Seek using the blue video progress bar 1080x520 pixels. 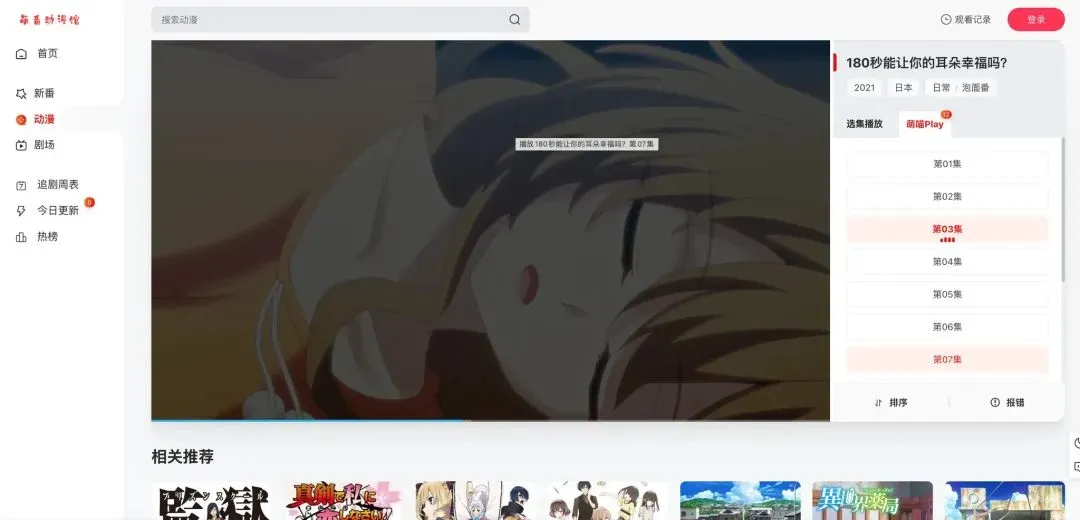(x=490, y=419)
